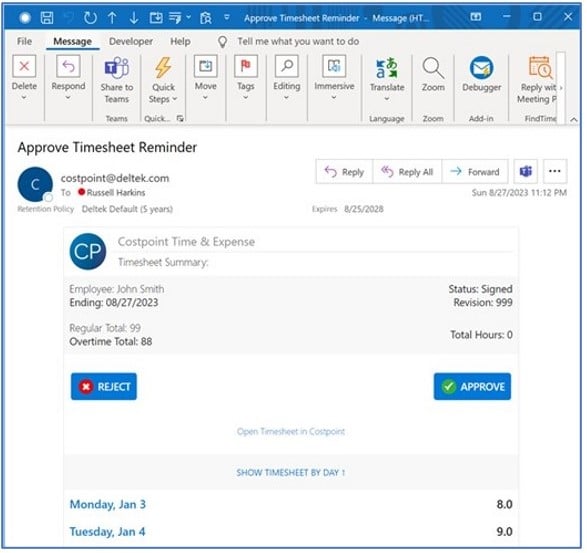The height and width of the screenshot is (553, 587).
Task: Click the Forward button
Action: (475, 171)
